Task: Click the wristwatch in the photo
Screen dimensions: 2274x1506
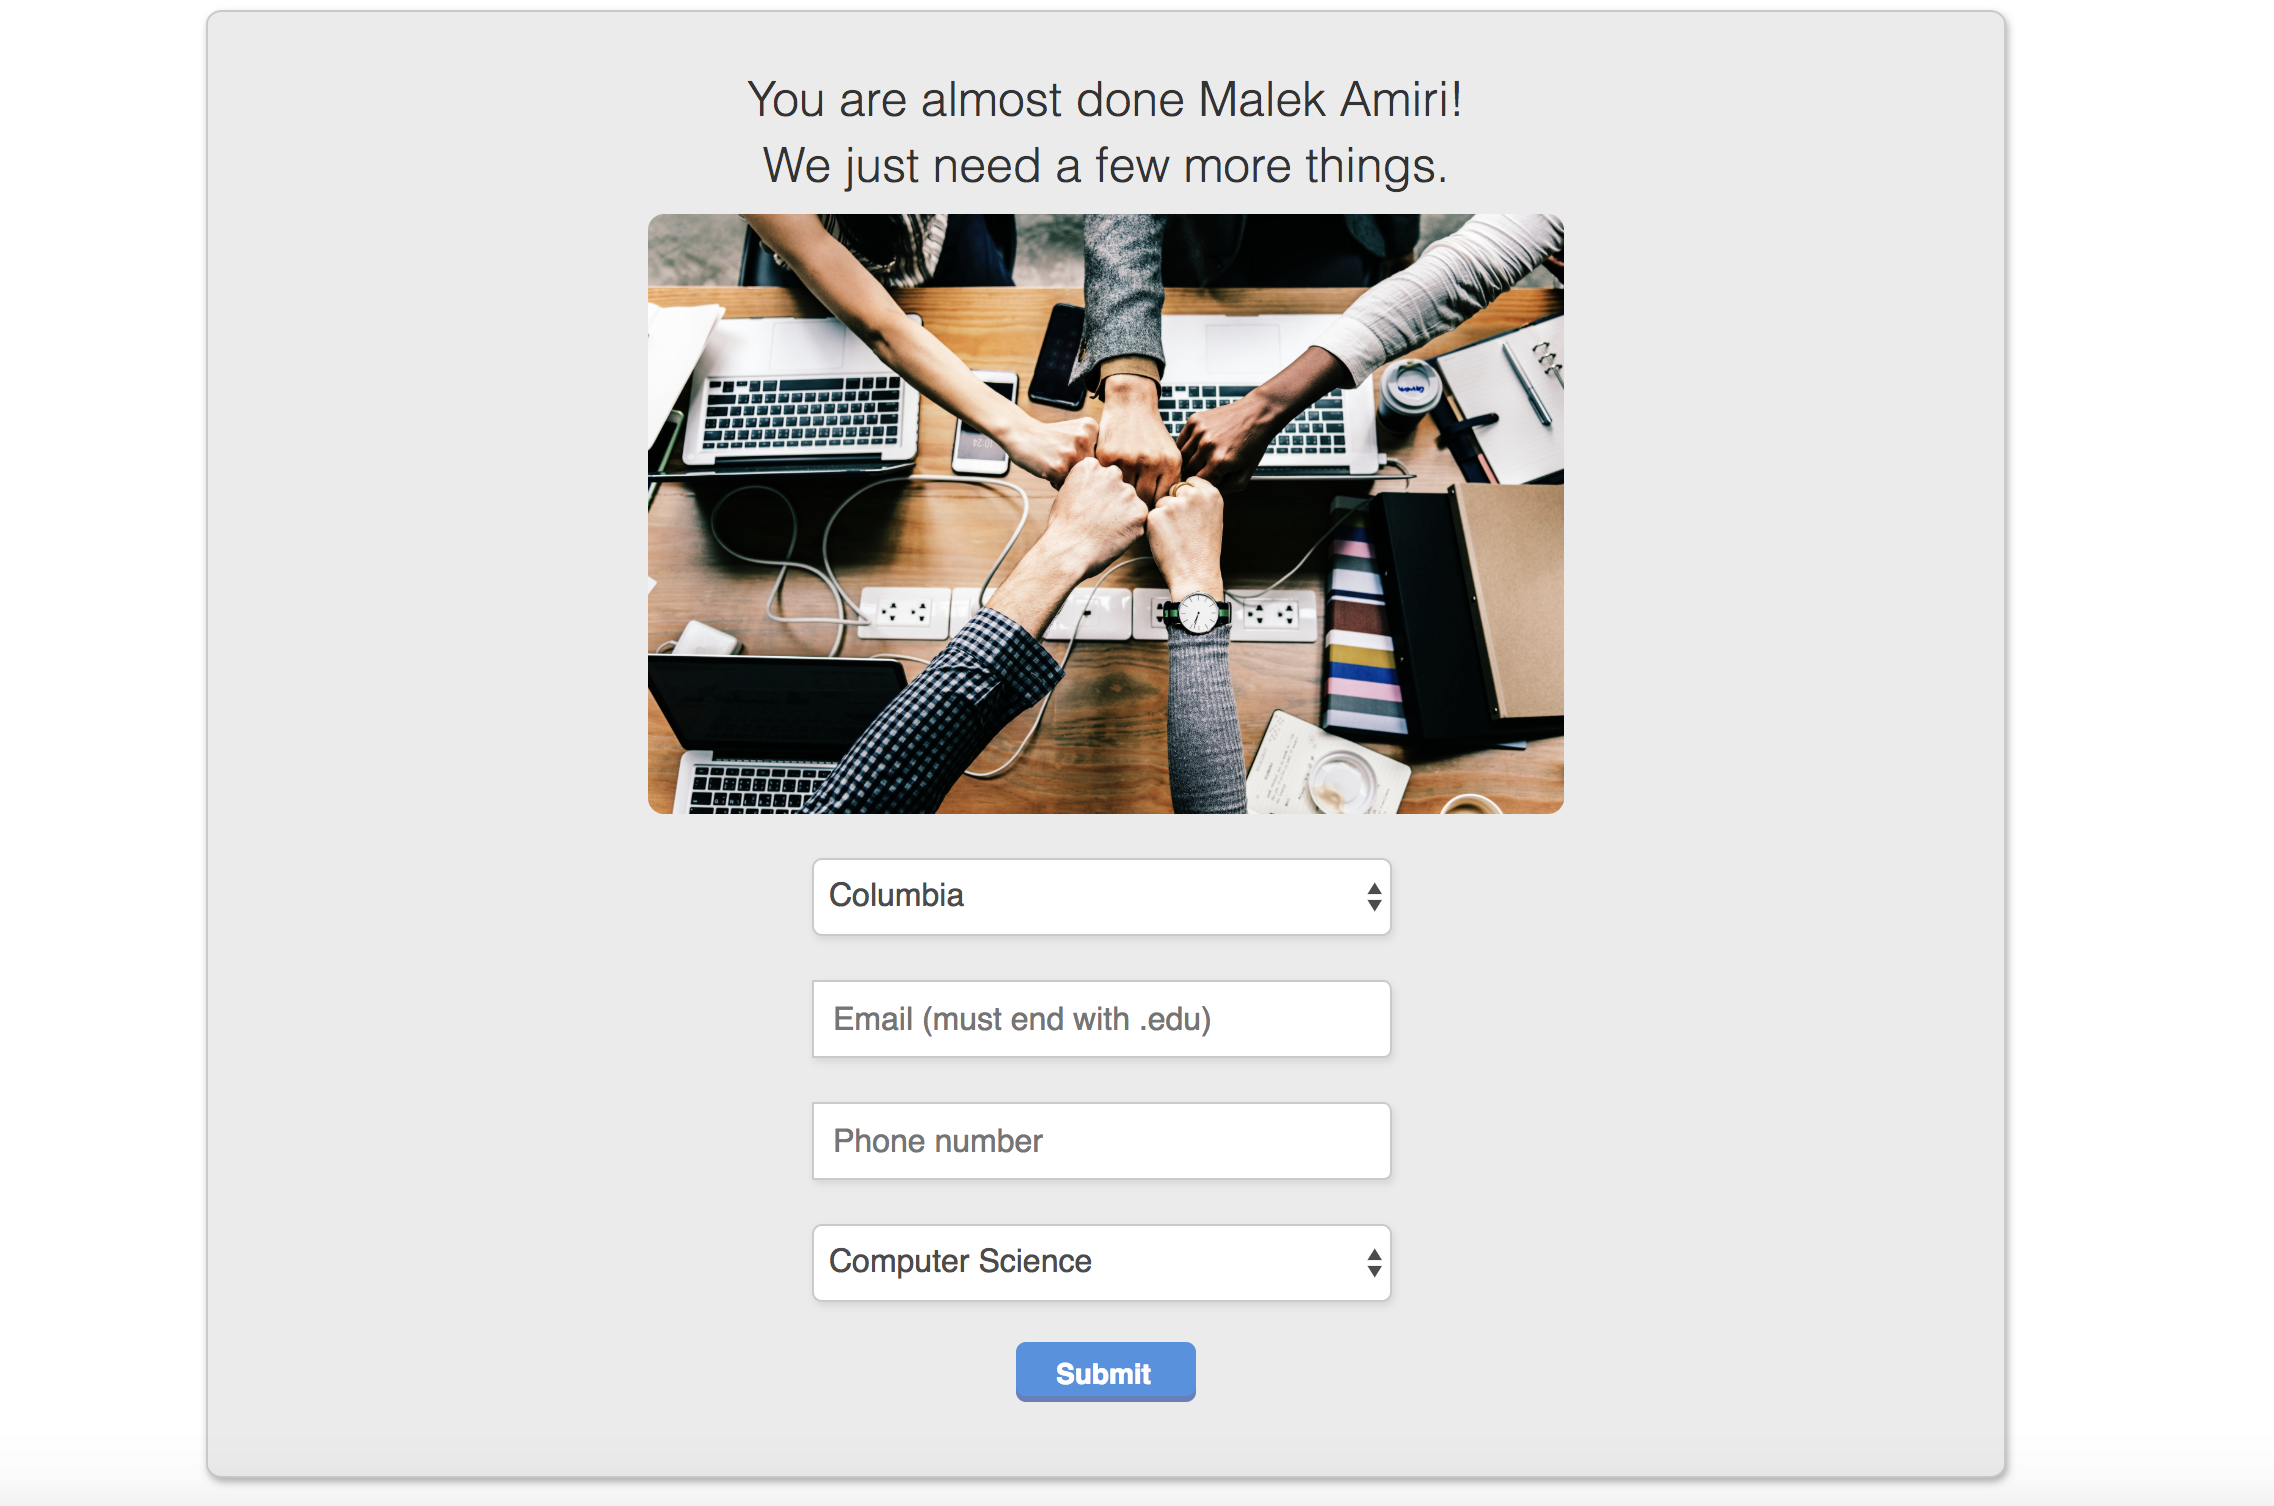Action: 1197,613
